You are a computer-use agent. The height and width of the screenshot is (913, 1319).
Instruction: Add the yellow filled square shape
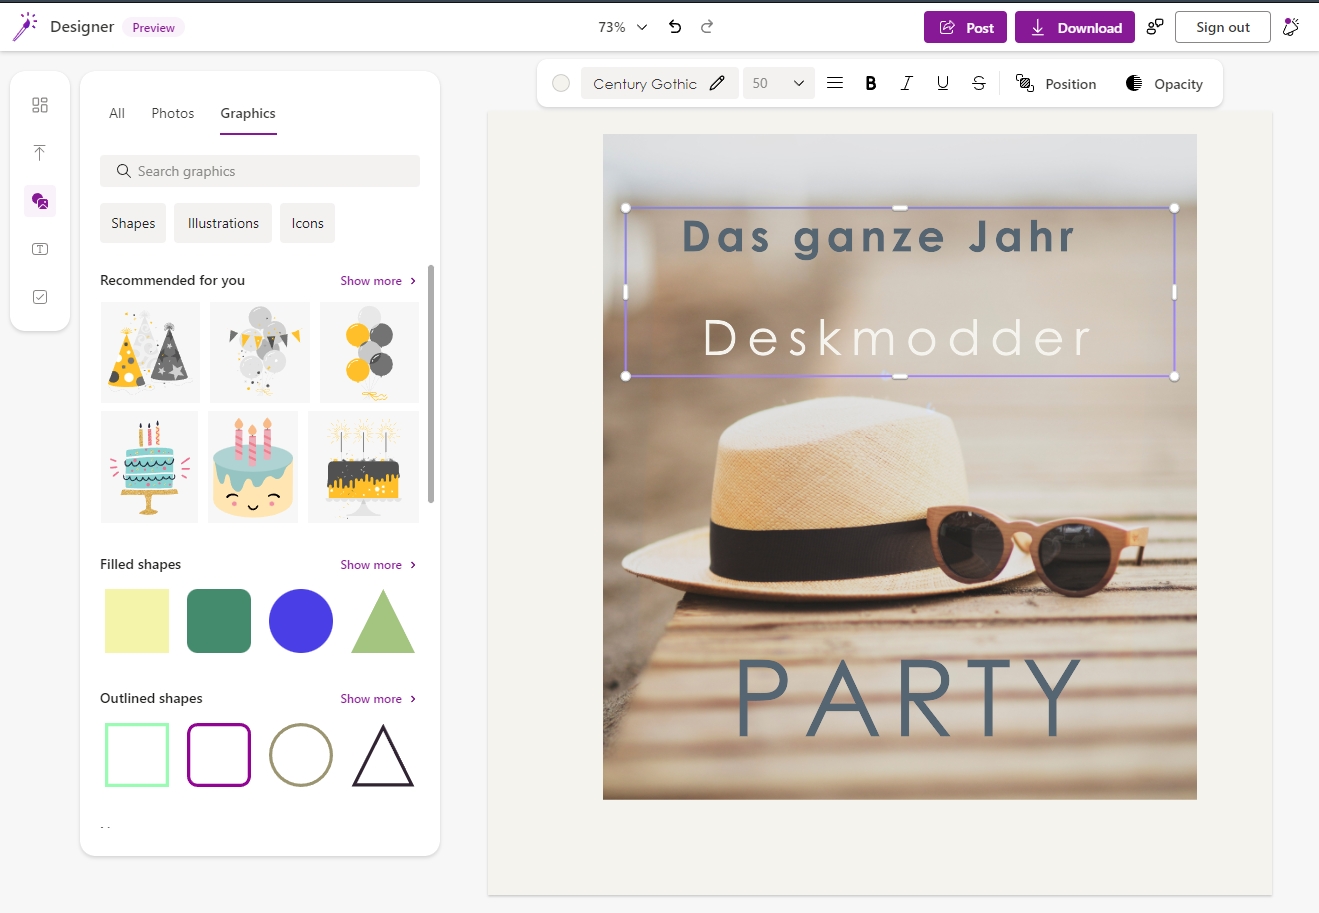point(137,621)
